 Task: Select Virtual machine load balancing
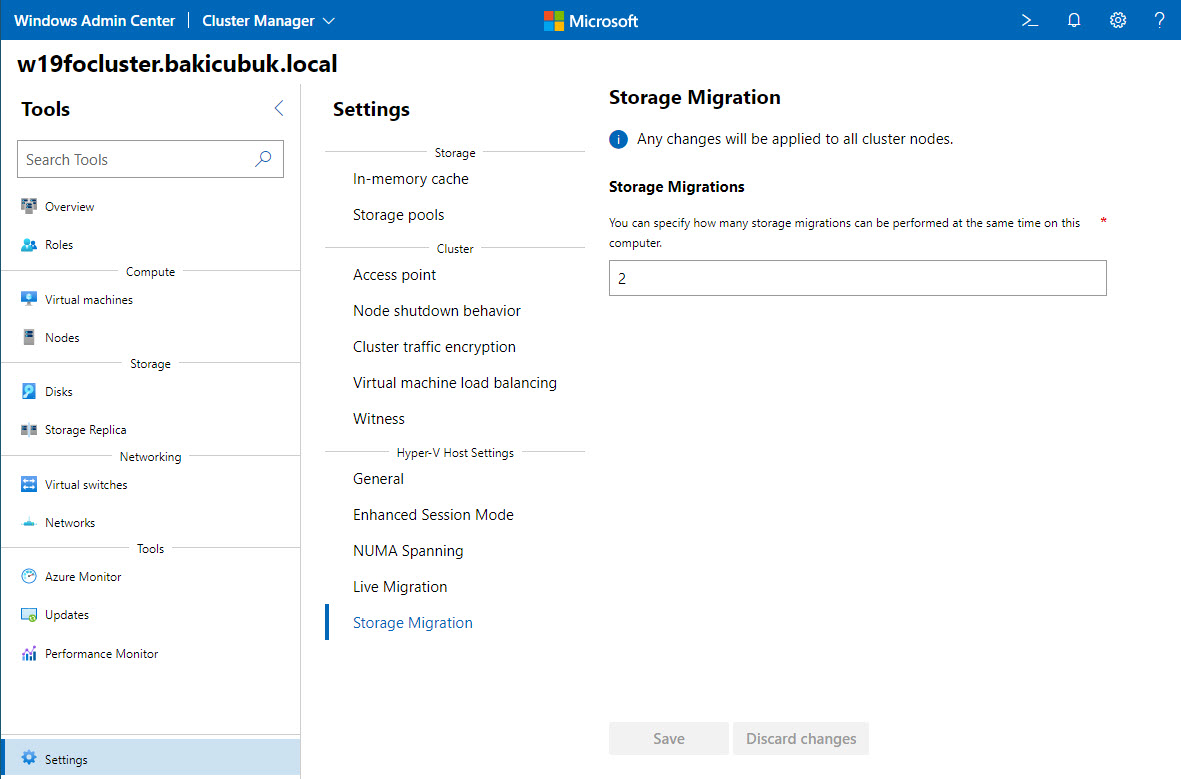[x=455, y=383]
